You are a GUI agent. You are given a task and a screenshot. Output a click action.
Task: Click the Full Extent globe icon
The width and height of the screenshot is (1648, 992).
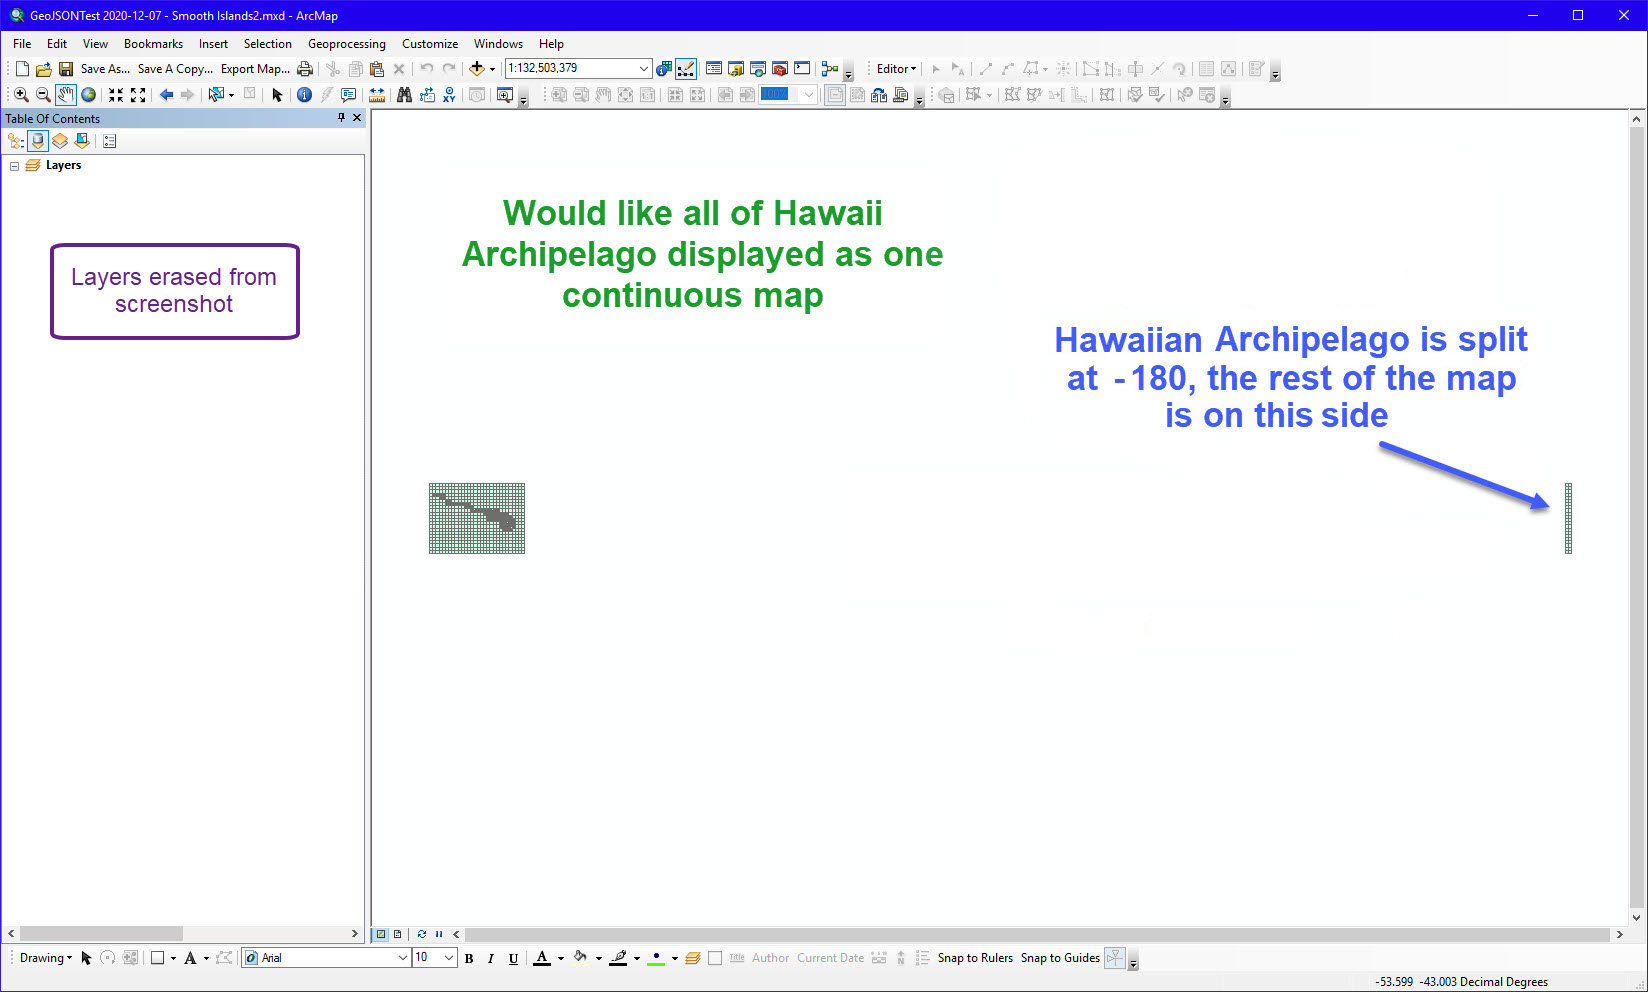click(90, 94)
